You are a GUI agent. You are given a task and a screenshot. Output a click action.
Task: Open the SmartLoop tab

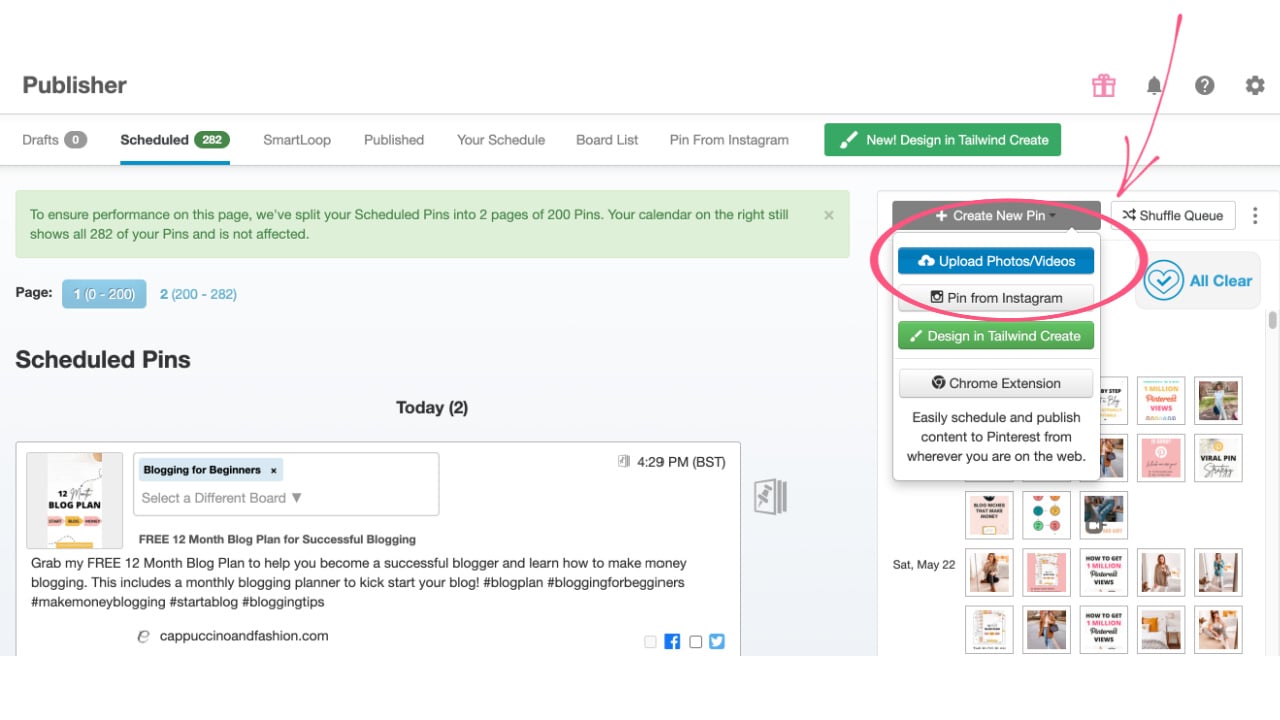[x=297, y=140]
